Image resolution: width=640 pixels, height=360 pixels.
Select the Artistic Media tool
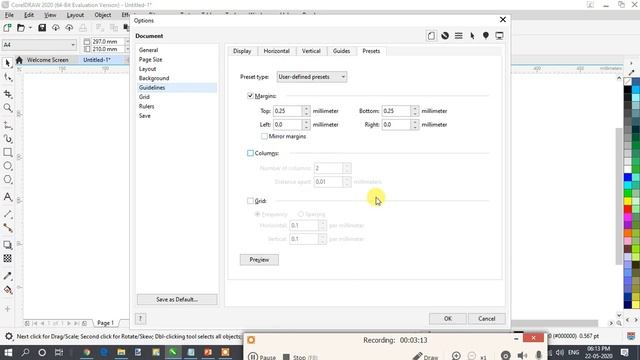(x=8, y=139)
